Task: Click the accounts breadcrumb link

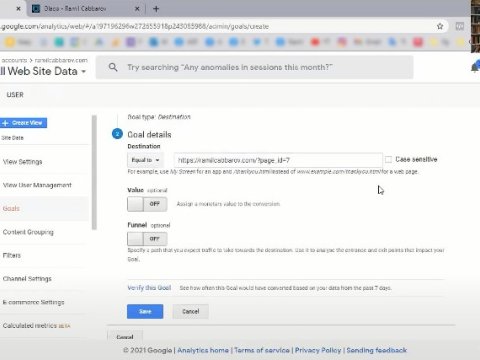Action: pyautogui.click(x=14, y=60)
